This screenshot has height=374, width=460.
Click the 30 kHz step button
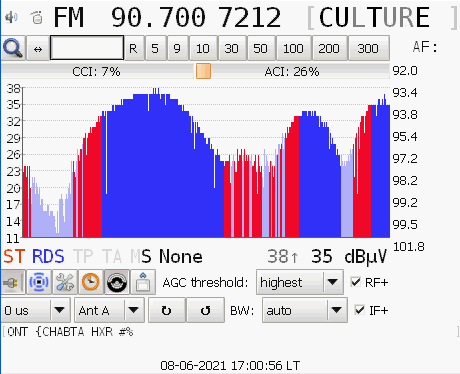click(232, 49)
